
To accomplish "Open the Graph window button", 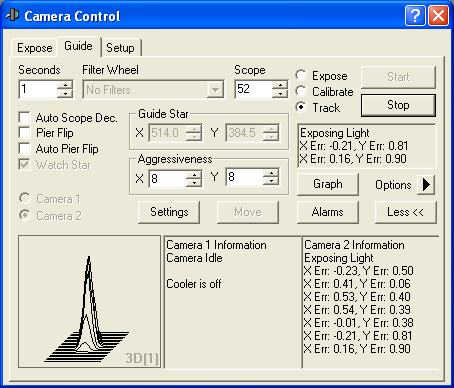I will tap(328, 184).
